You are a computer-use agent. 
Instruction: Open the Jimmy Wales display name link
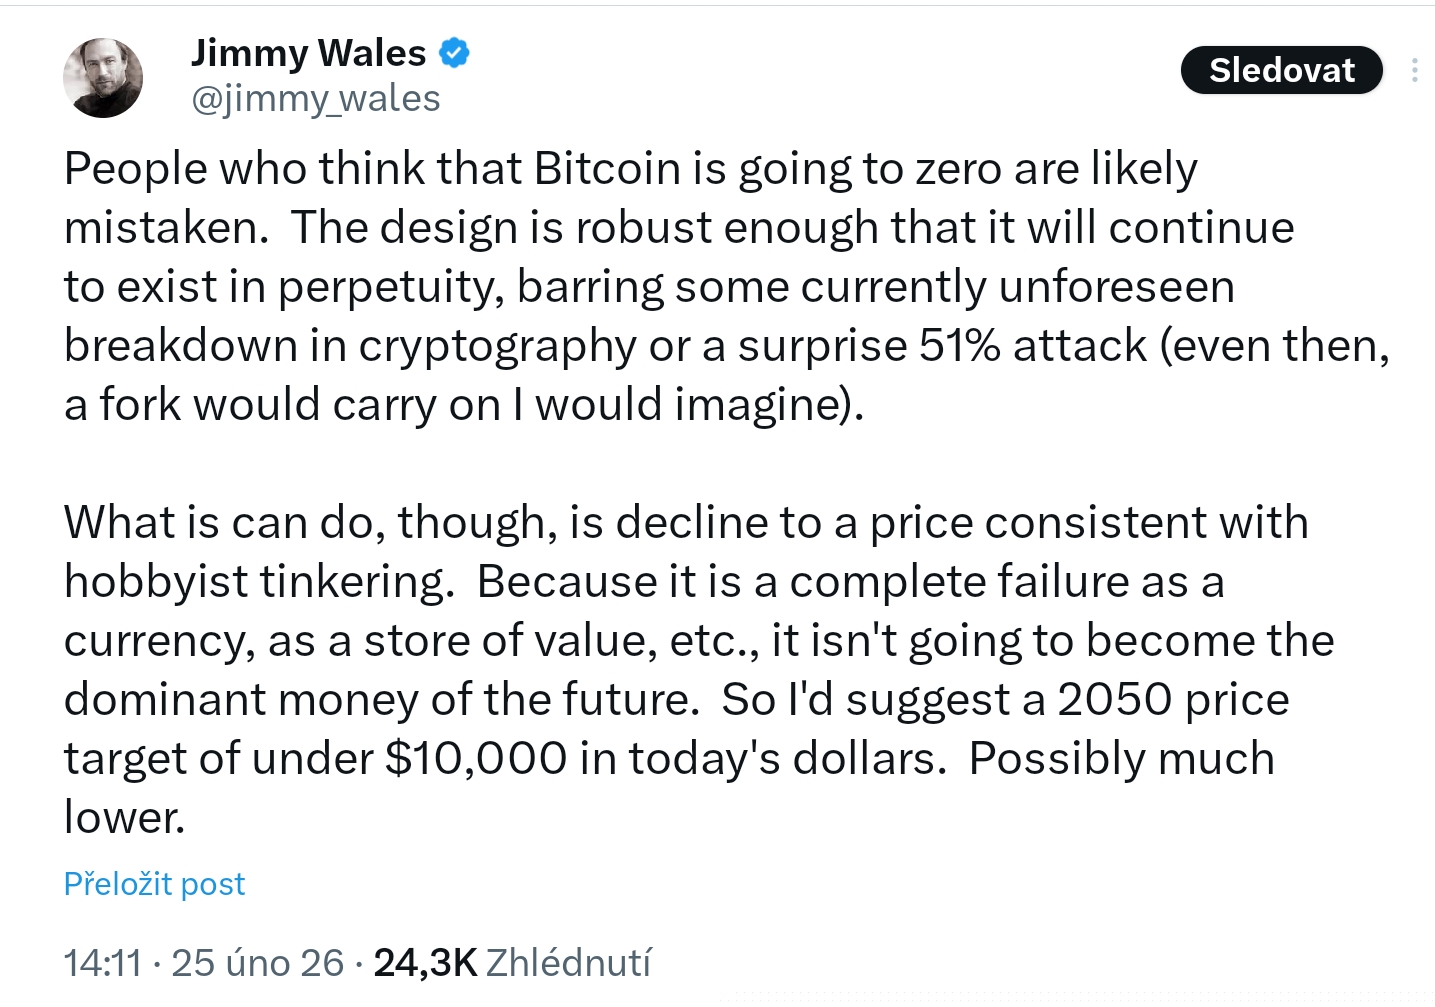(x=308, y=52)
